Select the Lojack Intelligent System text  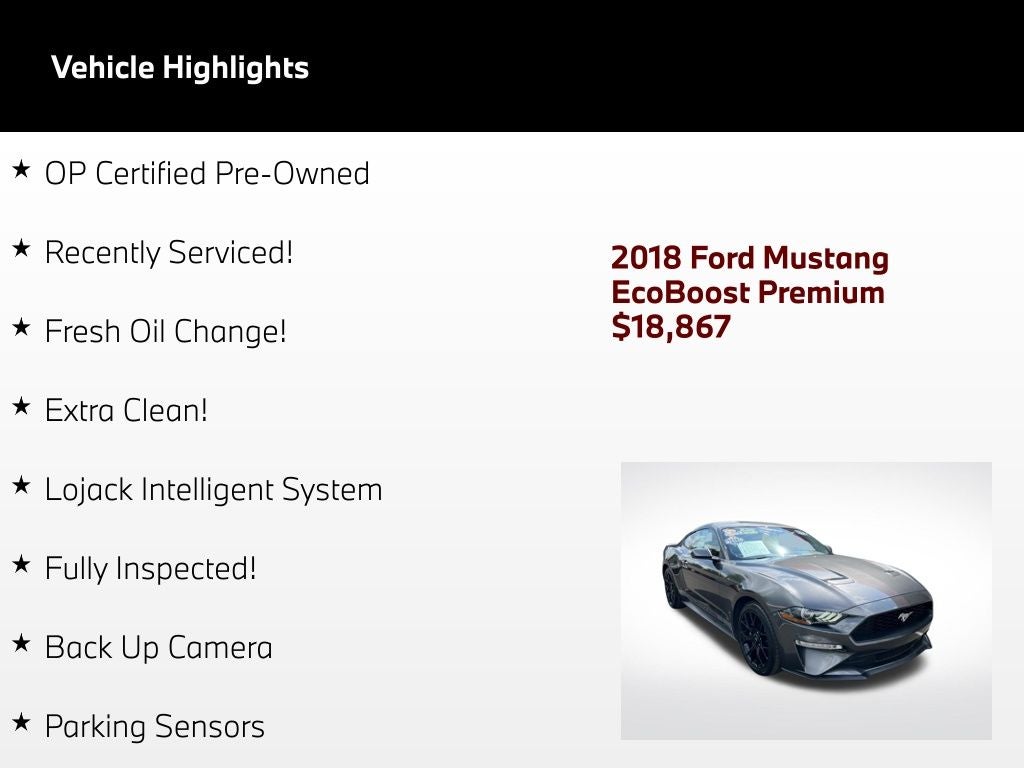(x=213, y=489)
